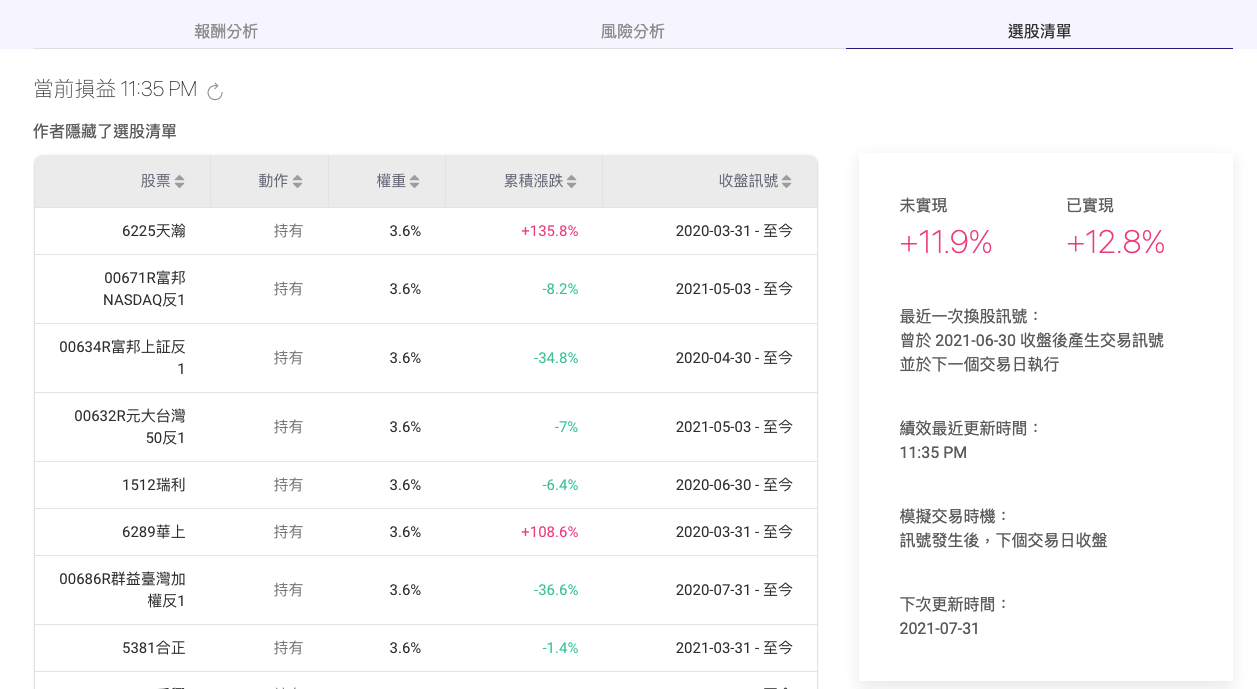Select the 6225天瀚 stock row
The image size is (1257, 689).
pos(153,231)
